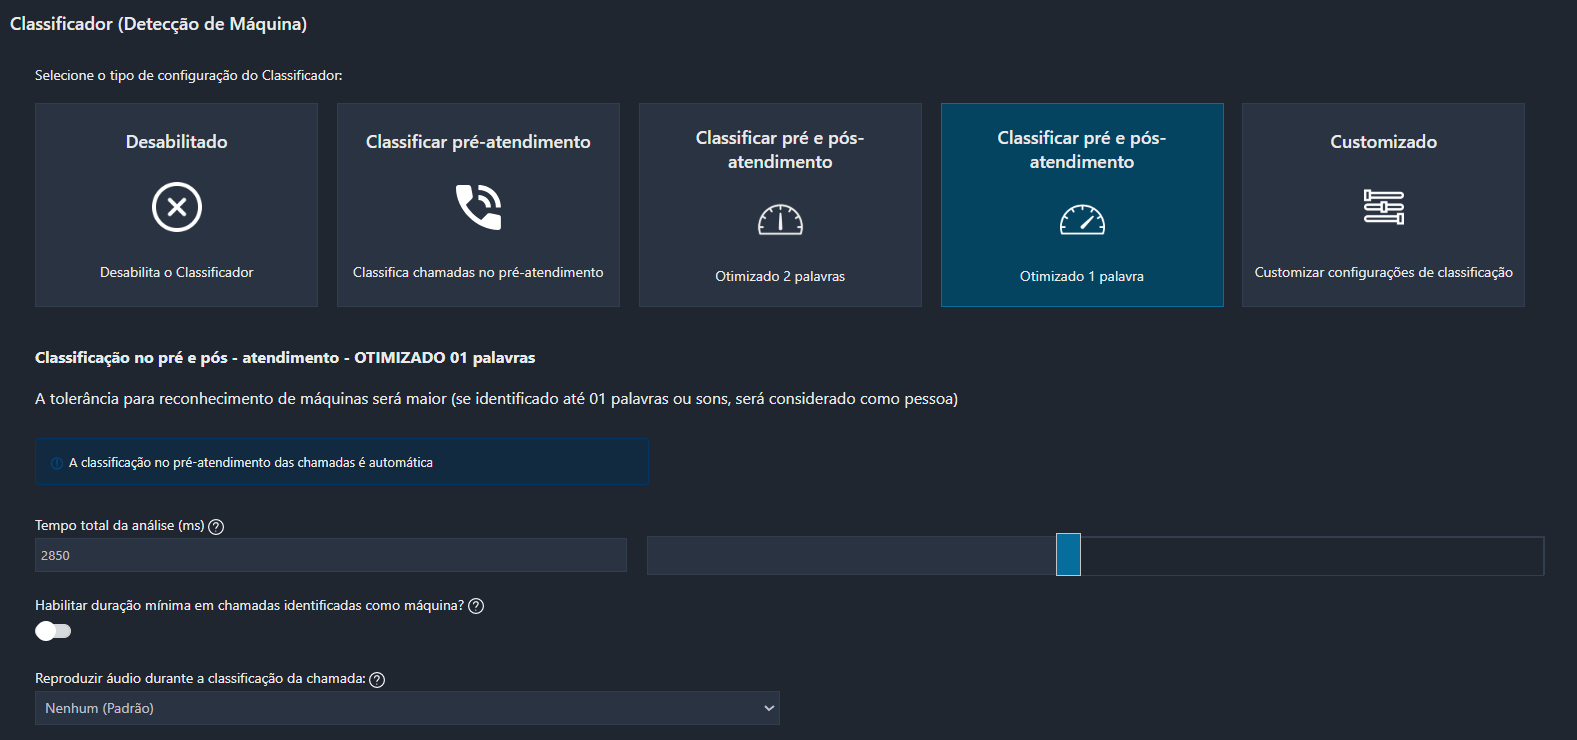The image size is (1577, 740).
Task: Enable minimum duration toggle for machine calls
Action: pos(53,631)
